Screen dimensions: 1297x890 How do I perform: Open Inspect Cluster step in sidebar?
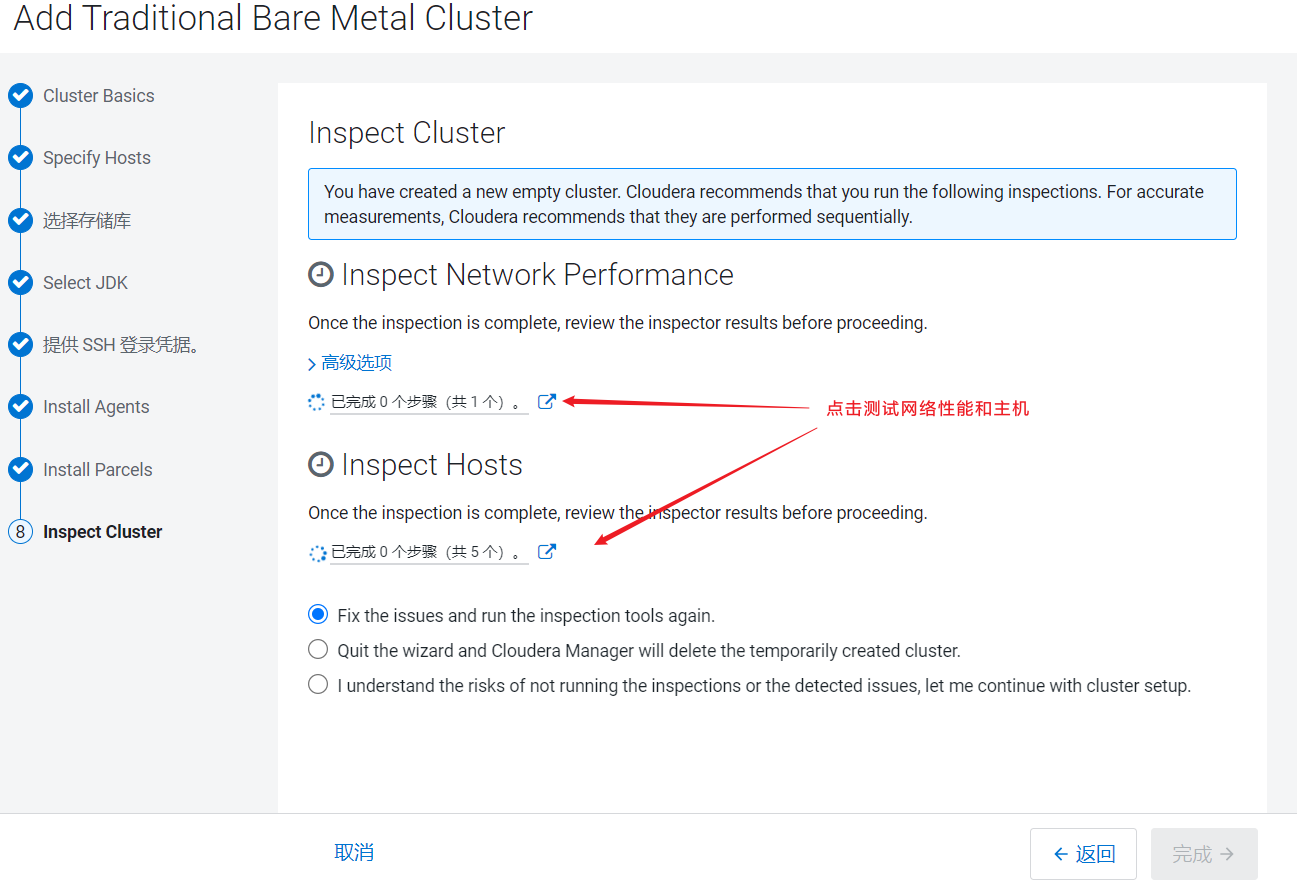(x=102, y=532)
